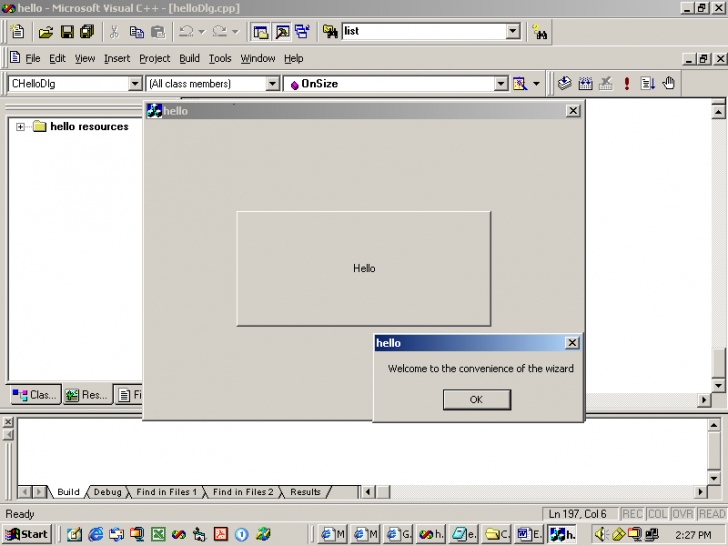
Task: Open the CHelloDlg class dropdown
Action: pyautogui.click(x=135, y=84)
